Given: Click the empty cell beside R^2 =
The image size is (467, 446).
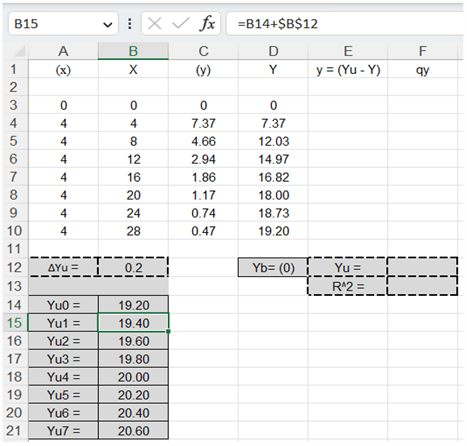Looking at the screenshot, I should (x=422, y=286).
